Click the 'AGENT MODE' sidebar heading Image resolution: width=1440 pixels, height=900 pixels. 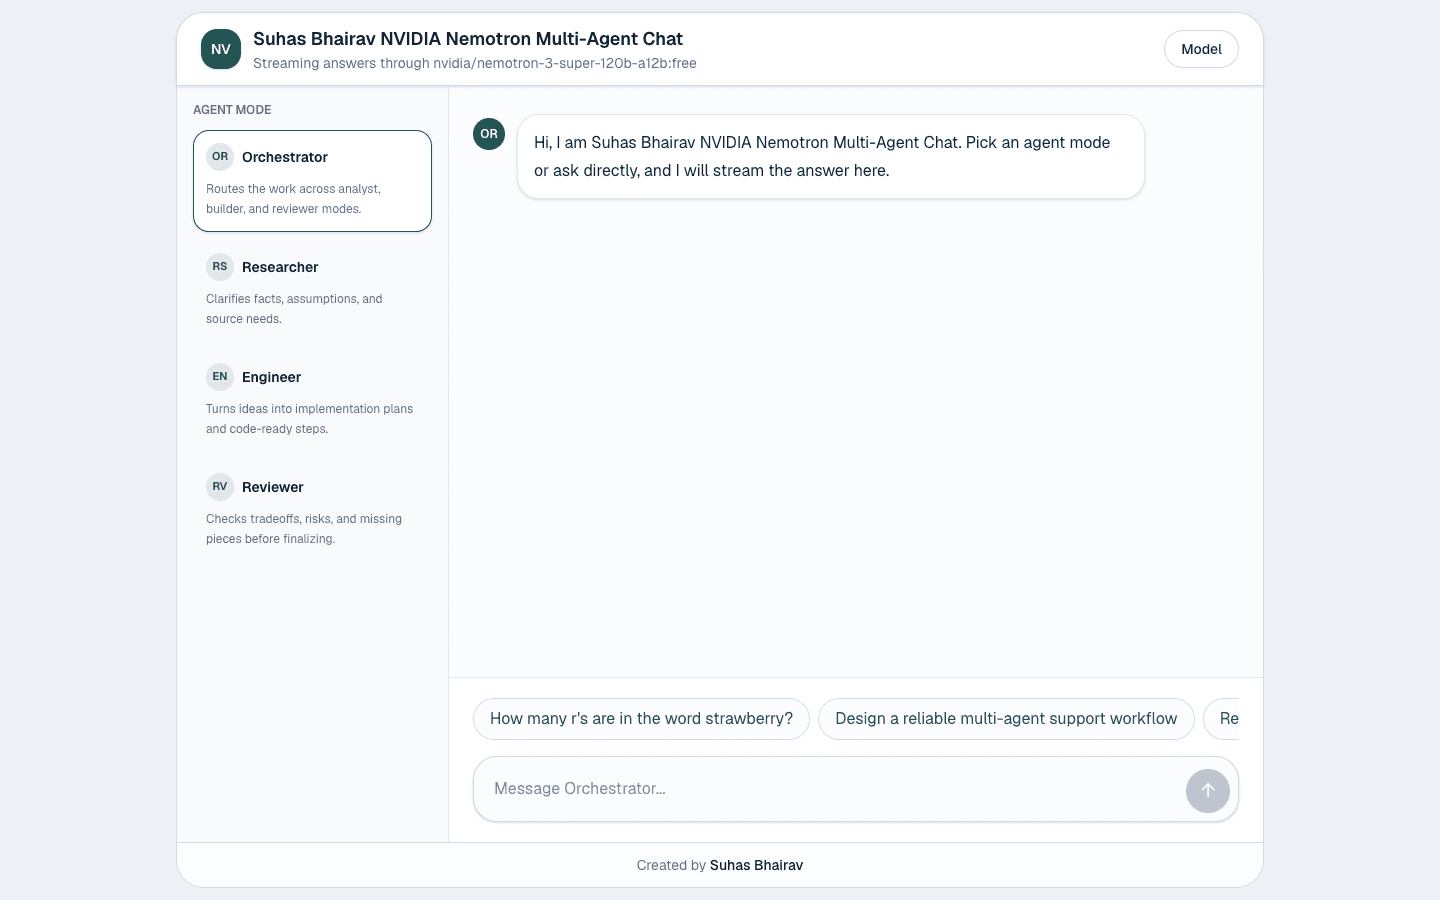232,110
